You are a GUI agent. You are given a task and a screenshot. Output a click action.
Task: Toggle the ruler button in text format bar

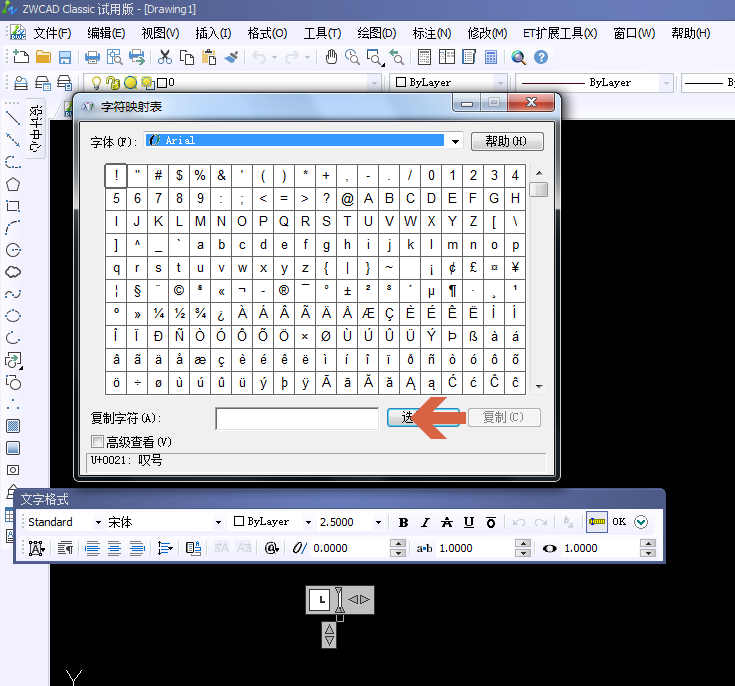(597, 522)
